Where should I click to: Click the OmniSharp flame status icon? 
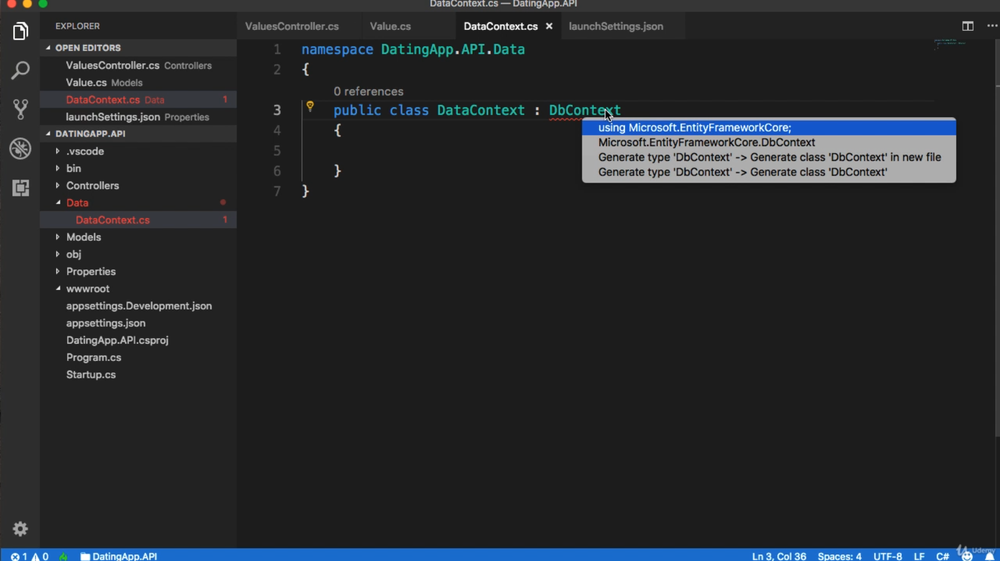tap(63, 556)
